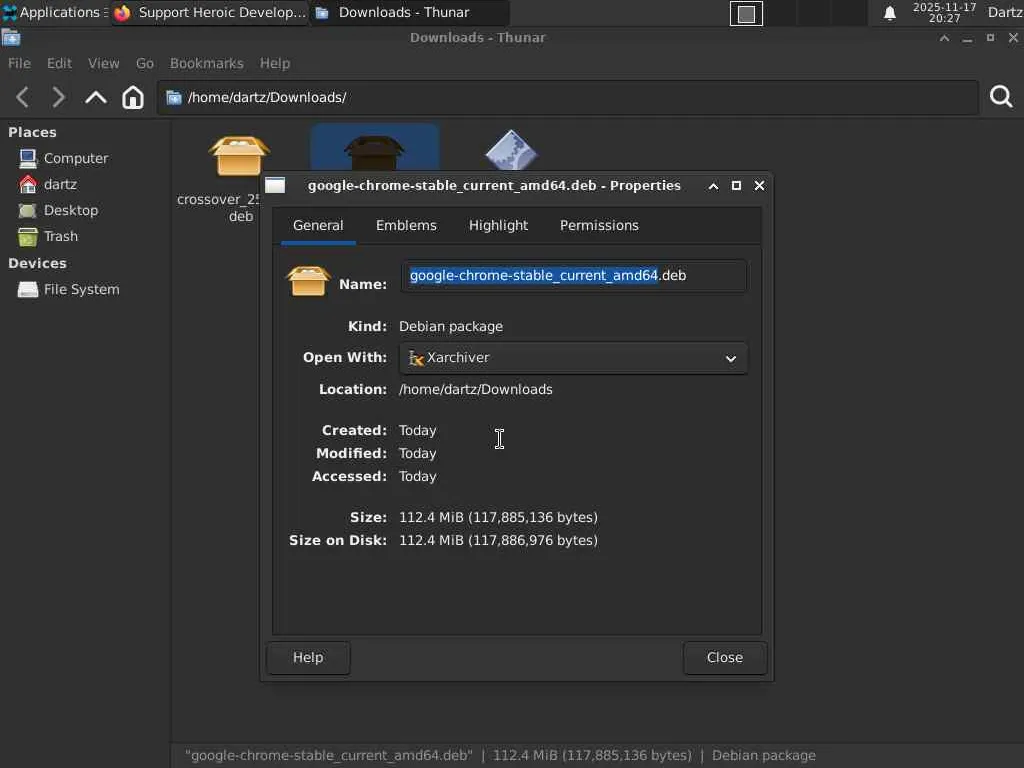Click the /home/dartz/Downloads/ location bar
The image size is (1024, 768).
tap(567, 97)
